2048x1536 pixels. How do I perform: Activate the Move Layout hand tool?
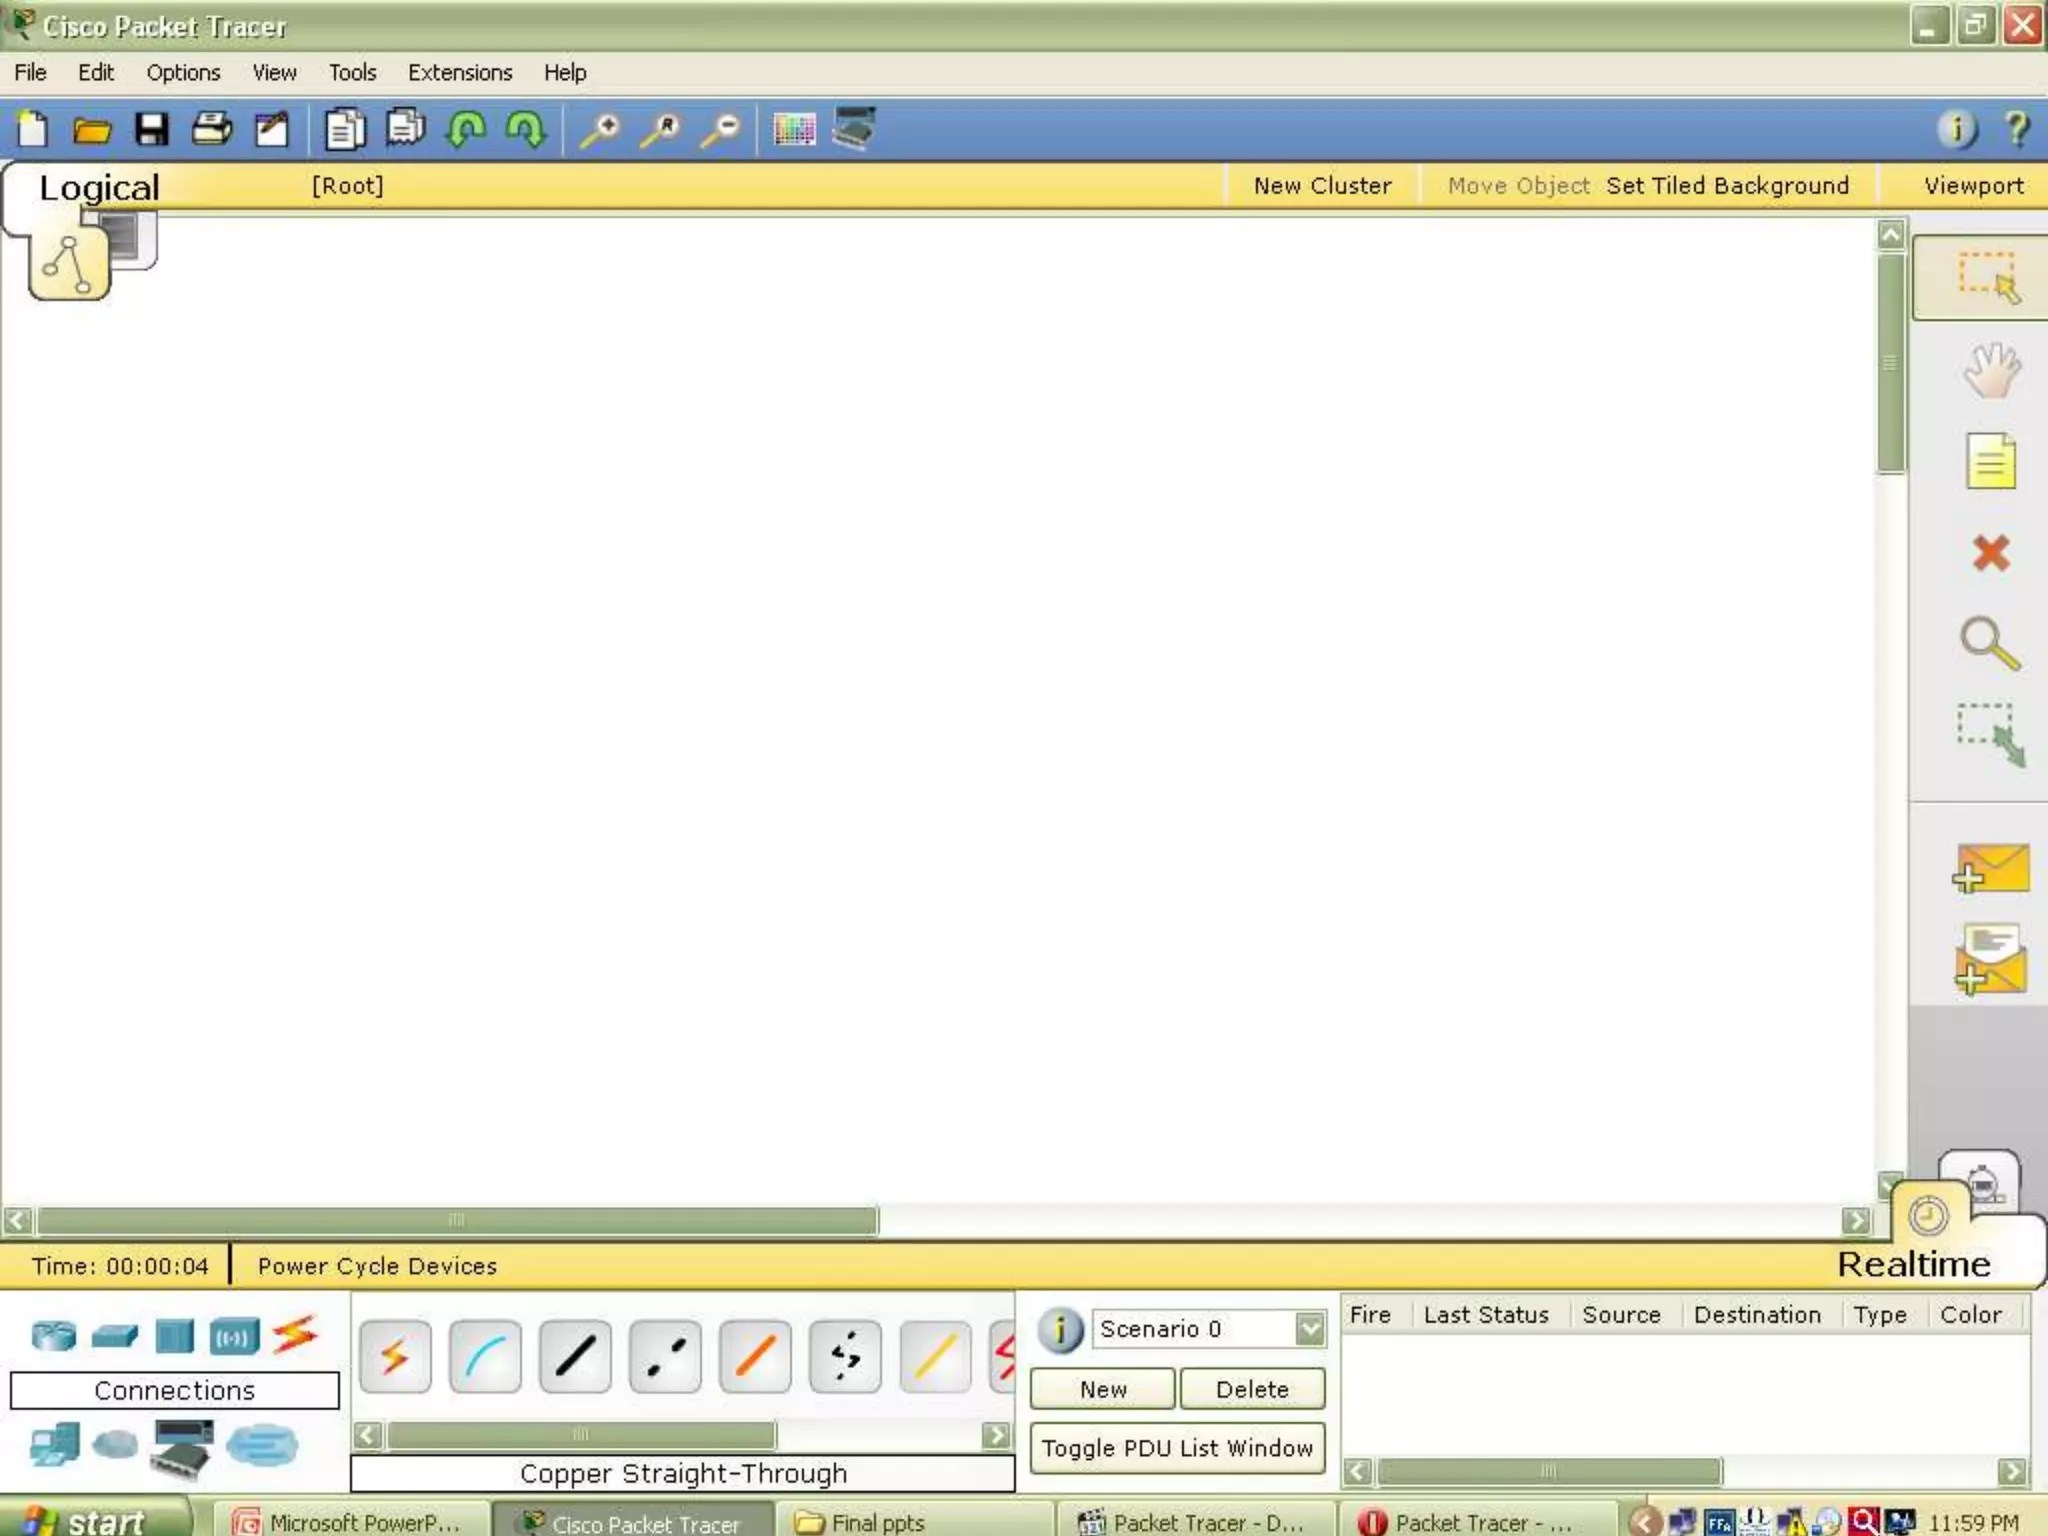pos(1990,370)
